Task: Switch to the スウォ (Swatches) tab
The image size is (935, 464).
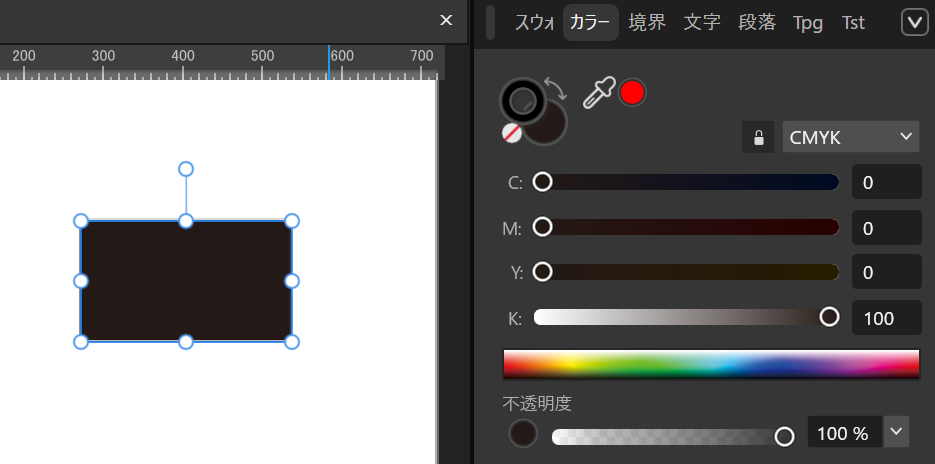Action: 534,23
